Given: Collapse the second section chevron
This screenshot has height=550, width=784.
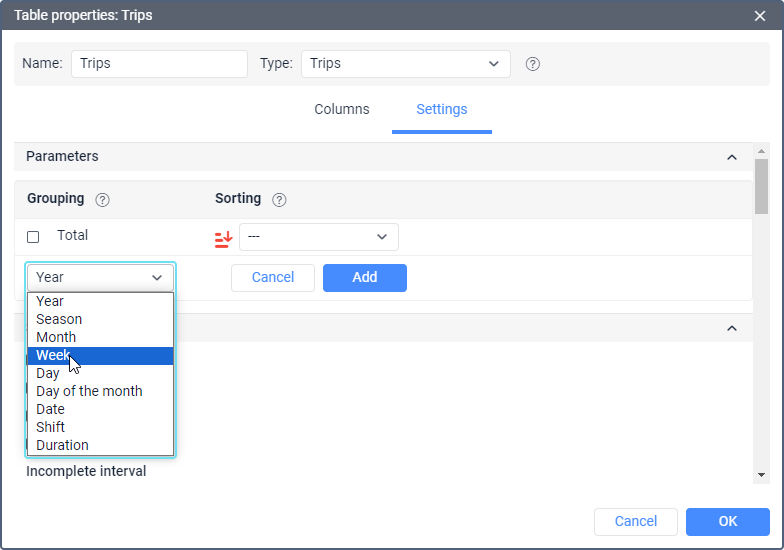Looking at the screenshot, I should pos(732,328).
